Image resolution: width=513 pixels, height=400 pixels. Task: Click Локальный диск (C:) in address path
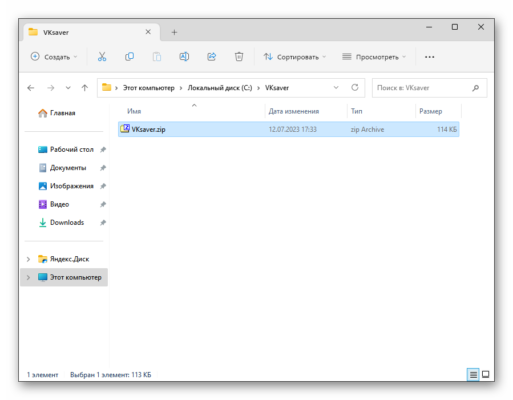click(x=220, y=88)
